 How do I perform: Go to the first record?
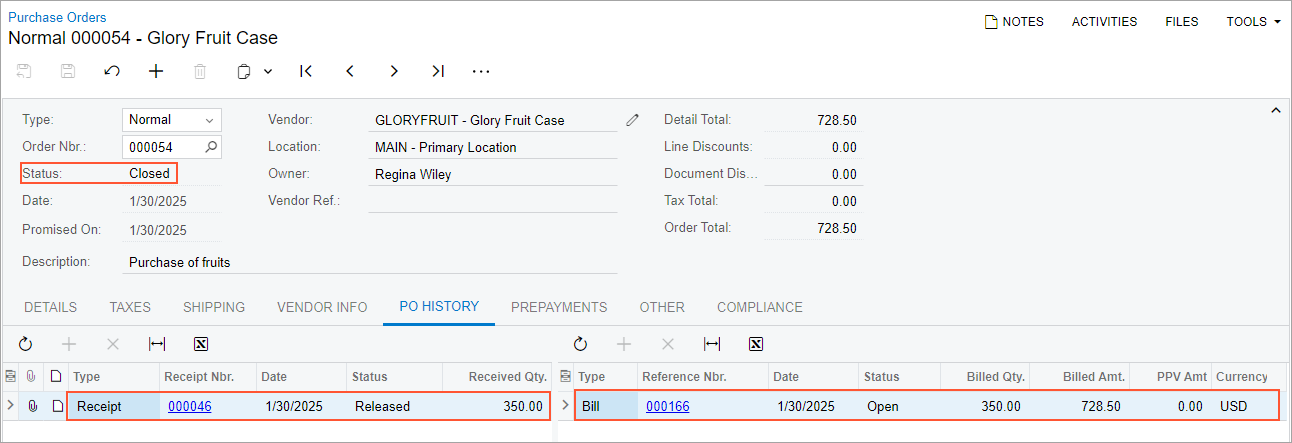306,71
